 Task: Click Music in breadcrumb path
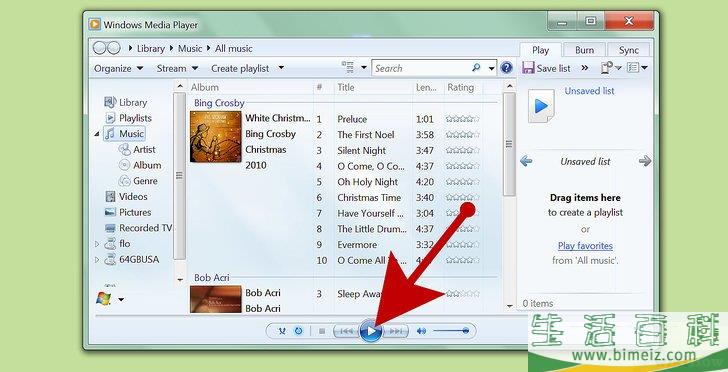190,48
